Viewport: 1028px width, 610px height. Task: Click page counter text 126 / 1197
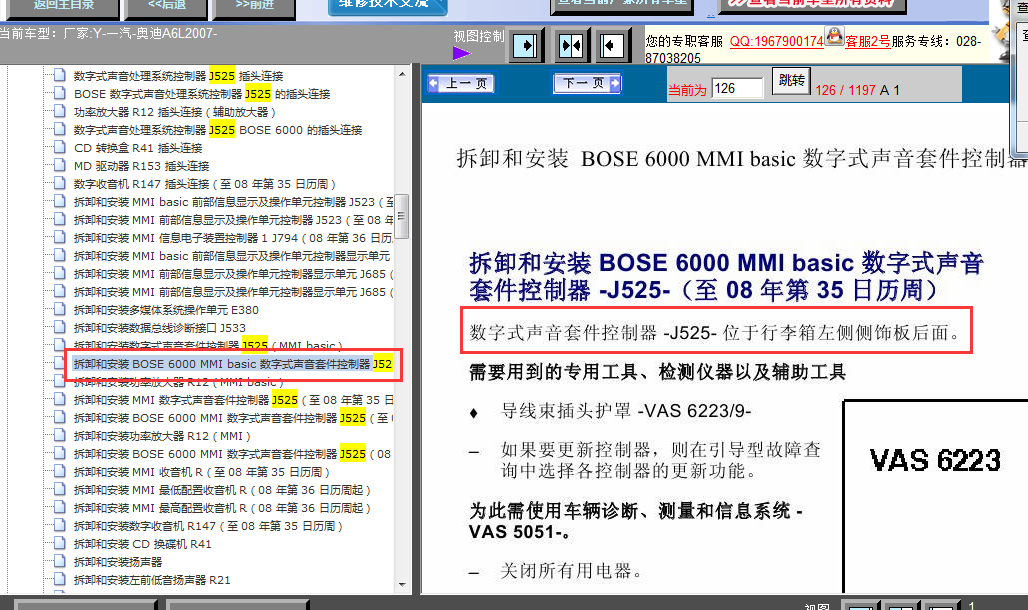(845, 91)
